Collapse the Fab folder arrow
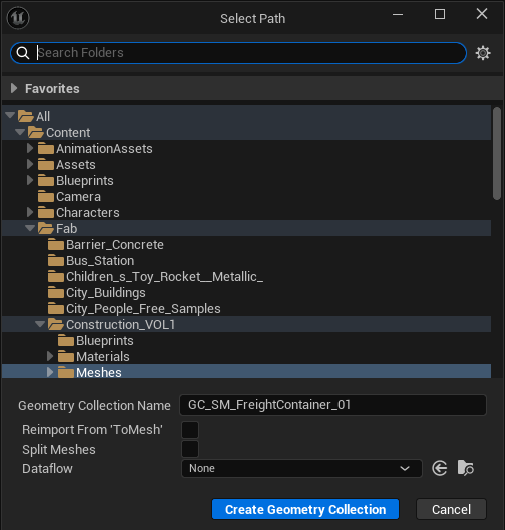Viewport: 505px width, 530px height. [x=30, y=228]
